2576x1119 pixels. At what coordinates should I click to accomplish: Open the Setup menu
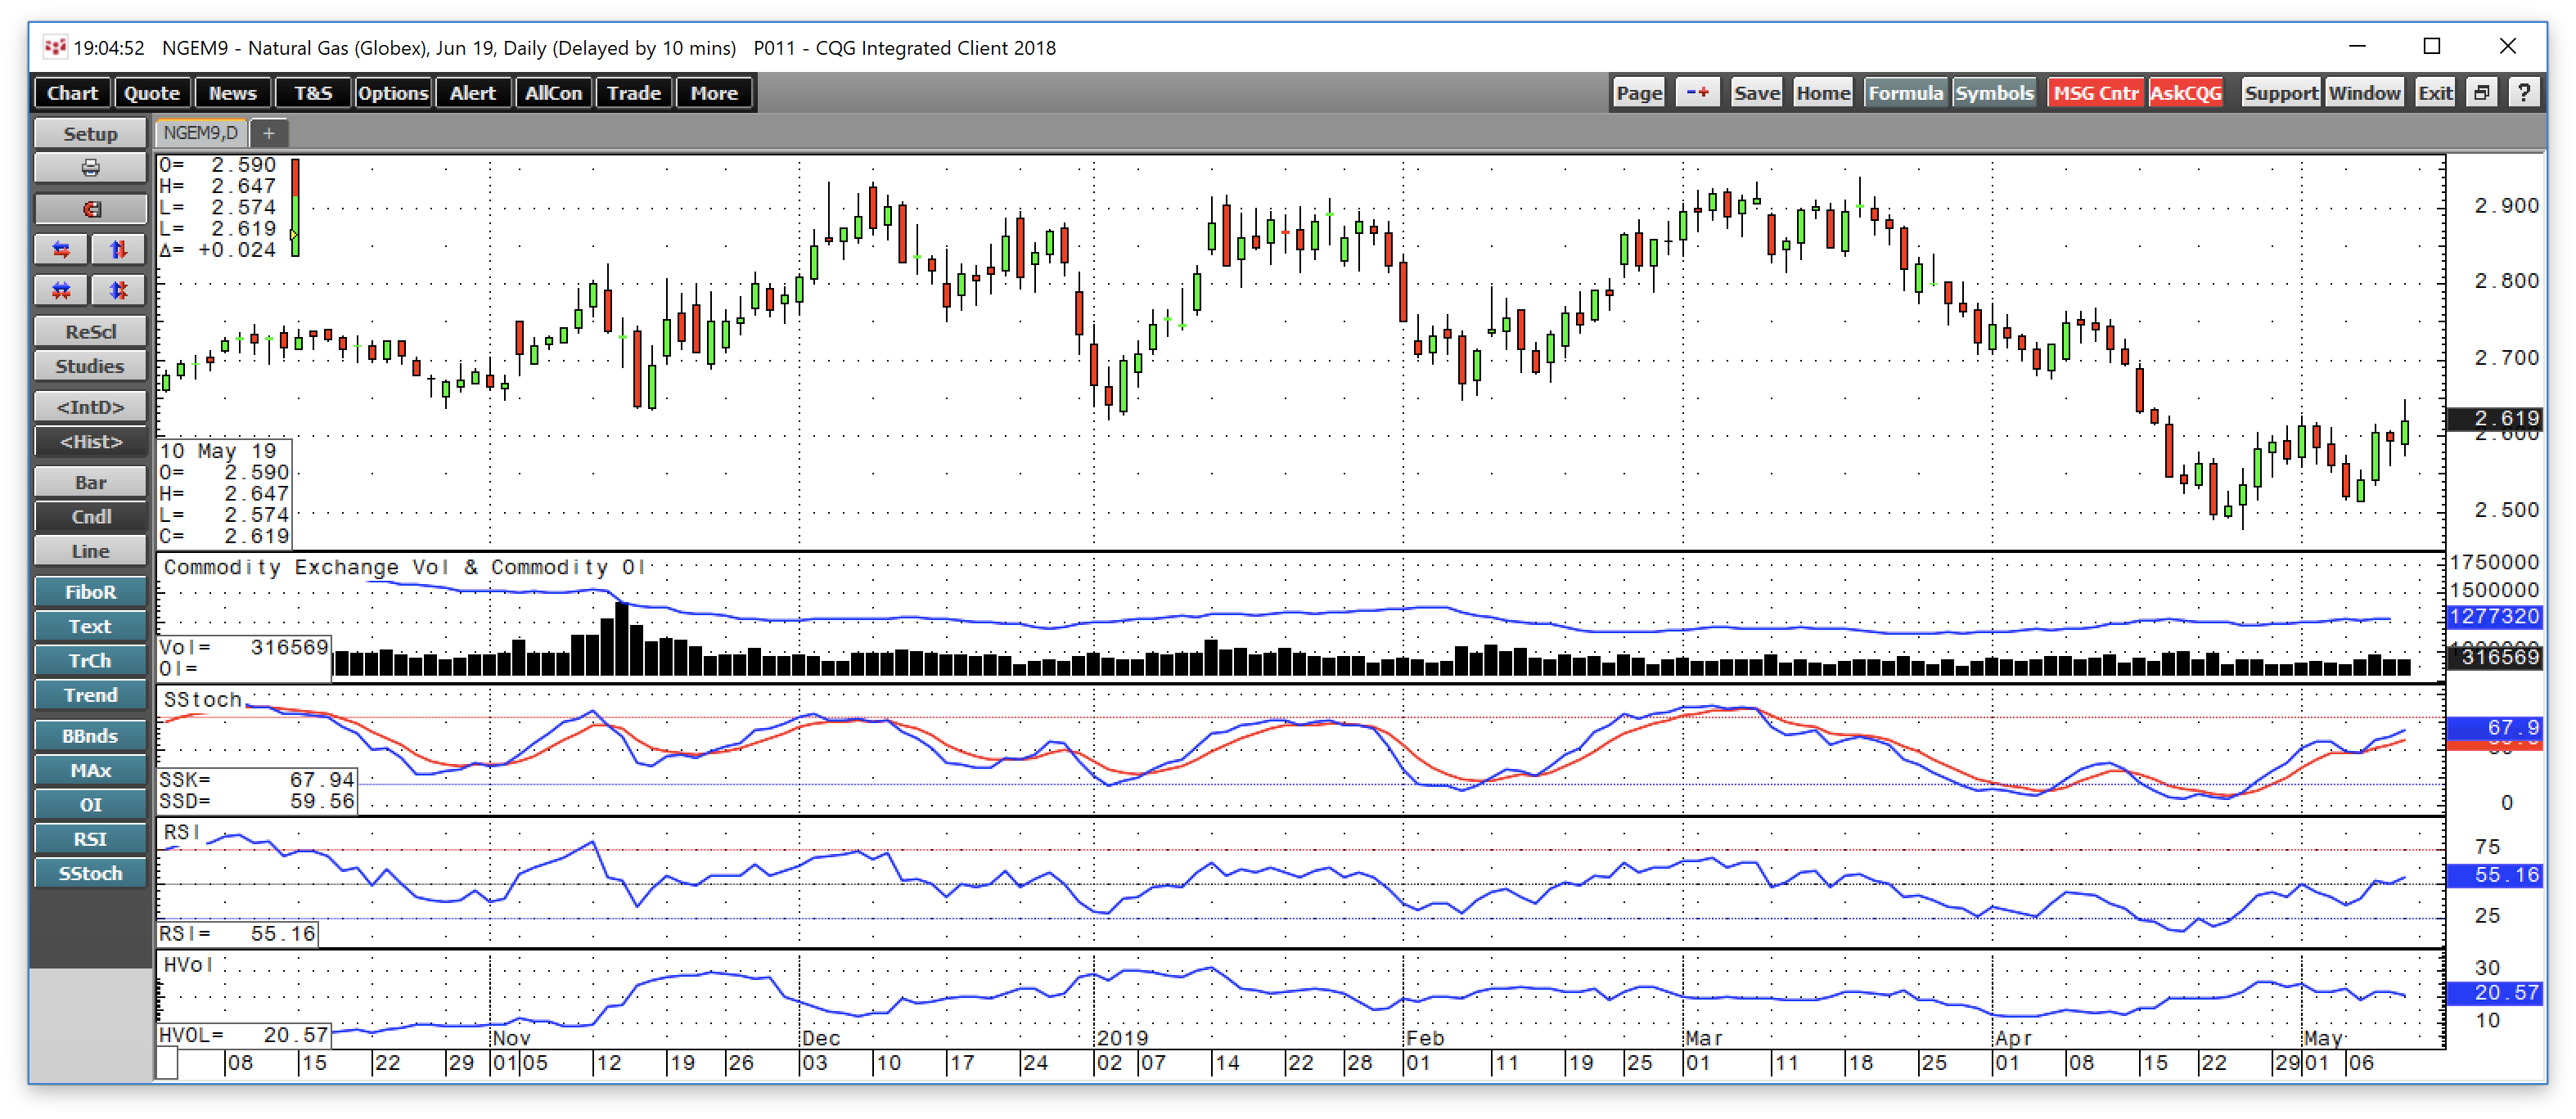pyautogui.click(x=90, y=134)
